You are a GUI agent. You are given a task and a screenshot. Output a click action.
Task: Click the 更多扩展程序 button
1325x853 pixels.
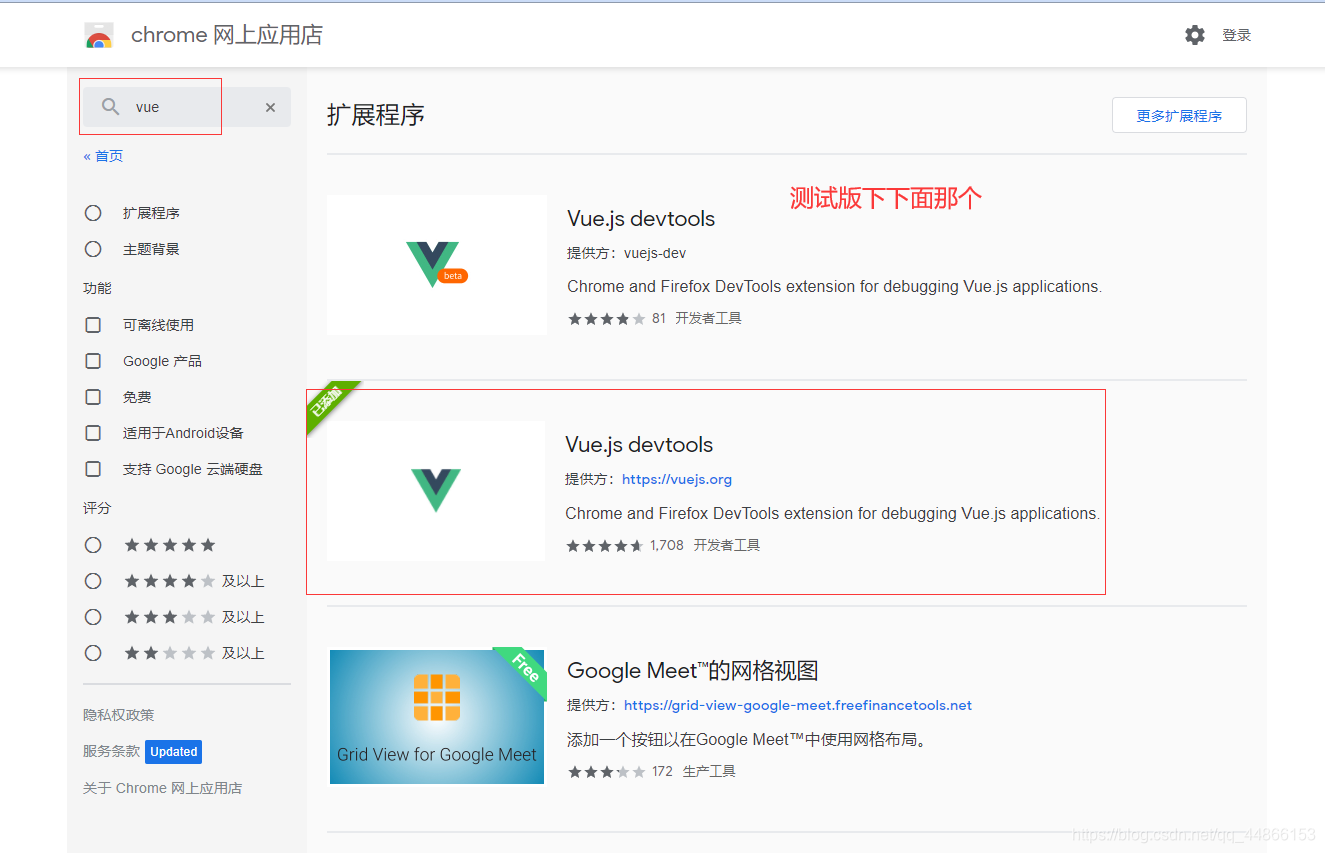(1179, 116)
